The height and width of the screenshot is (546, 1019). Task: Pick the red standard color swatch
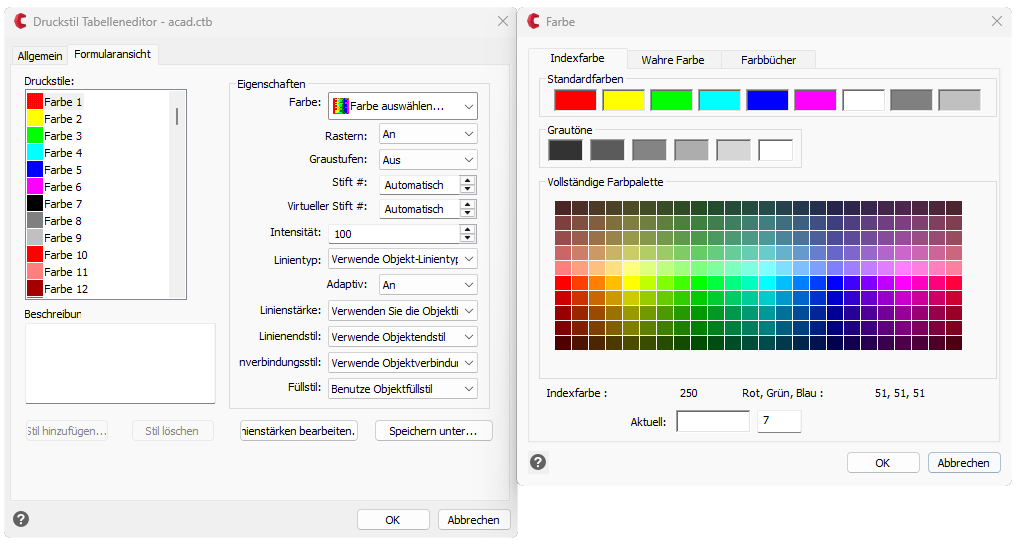coord(575,100)
